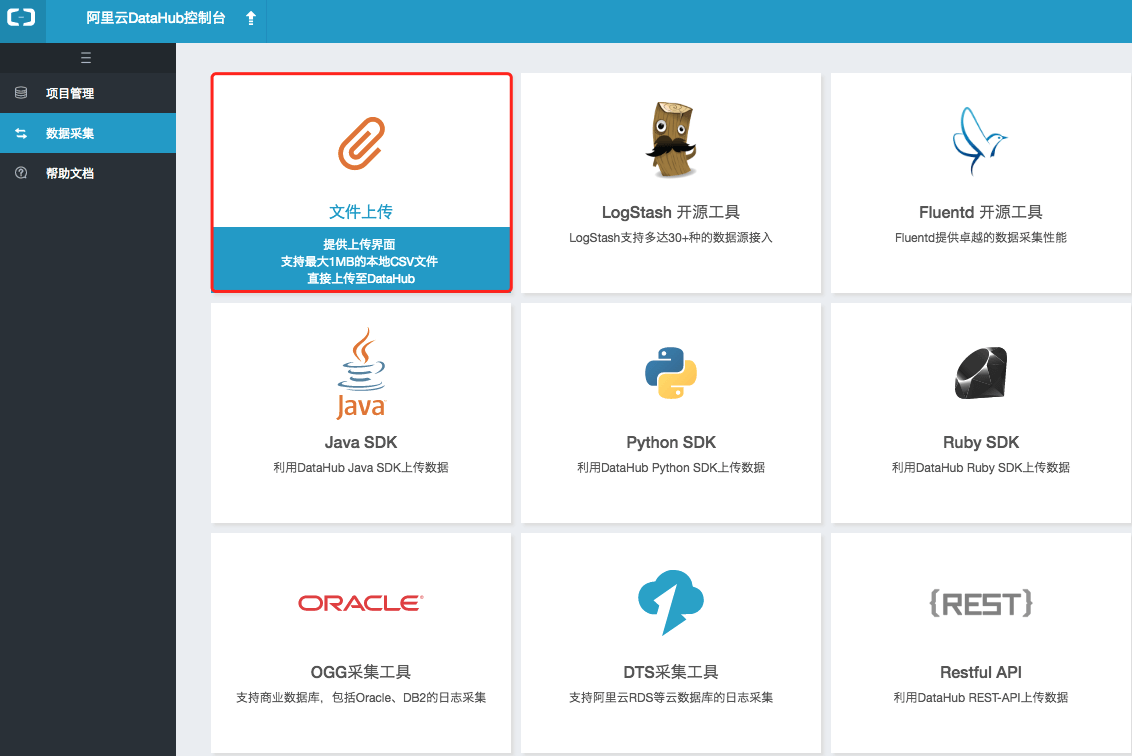Click the Aliyun logo in the header
The width and height of the screenshot is (1132, 756).
[21, 17]
